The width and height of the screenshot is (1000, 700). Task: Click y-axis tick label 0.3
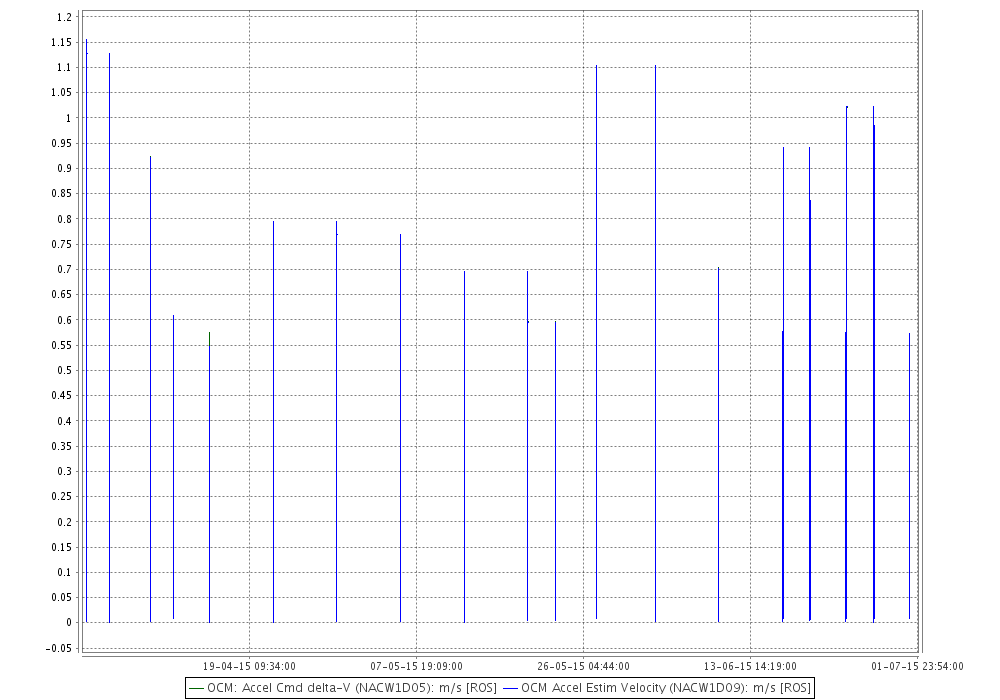click(64, 471)
